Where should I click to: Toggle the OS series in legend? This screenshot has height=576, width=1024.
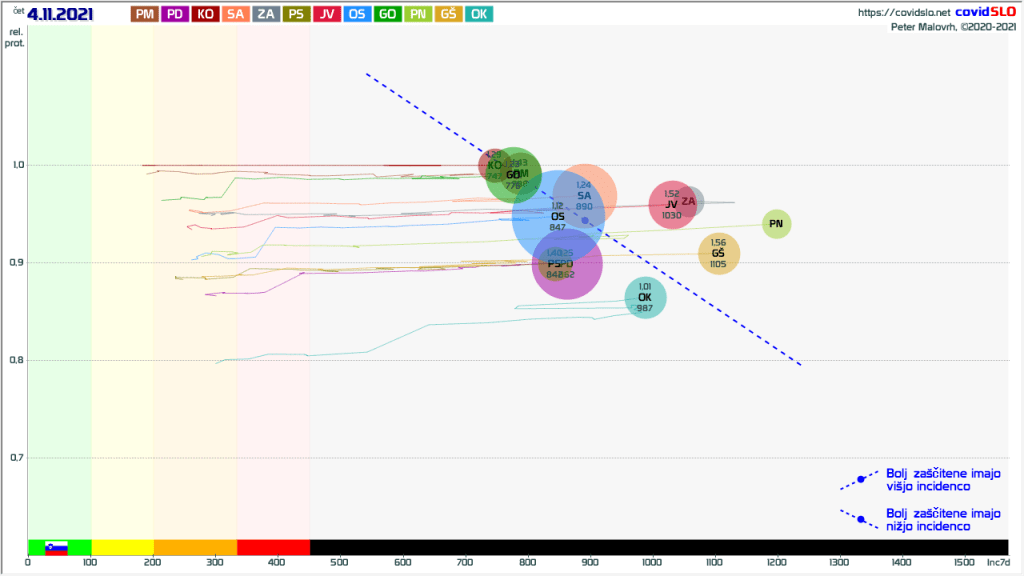356,14
